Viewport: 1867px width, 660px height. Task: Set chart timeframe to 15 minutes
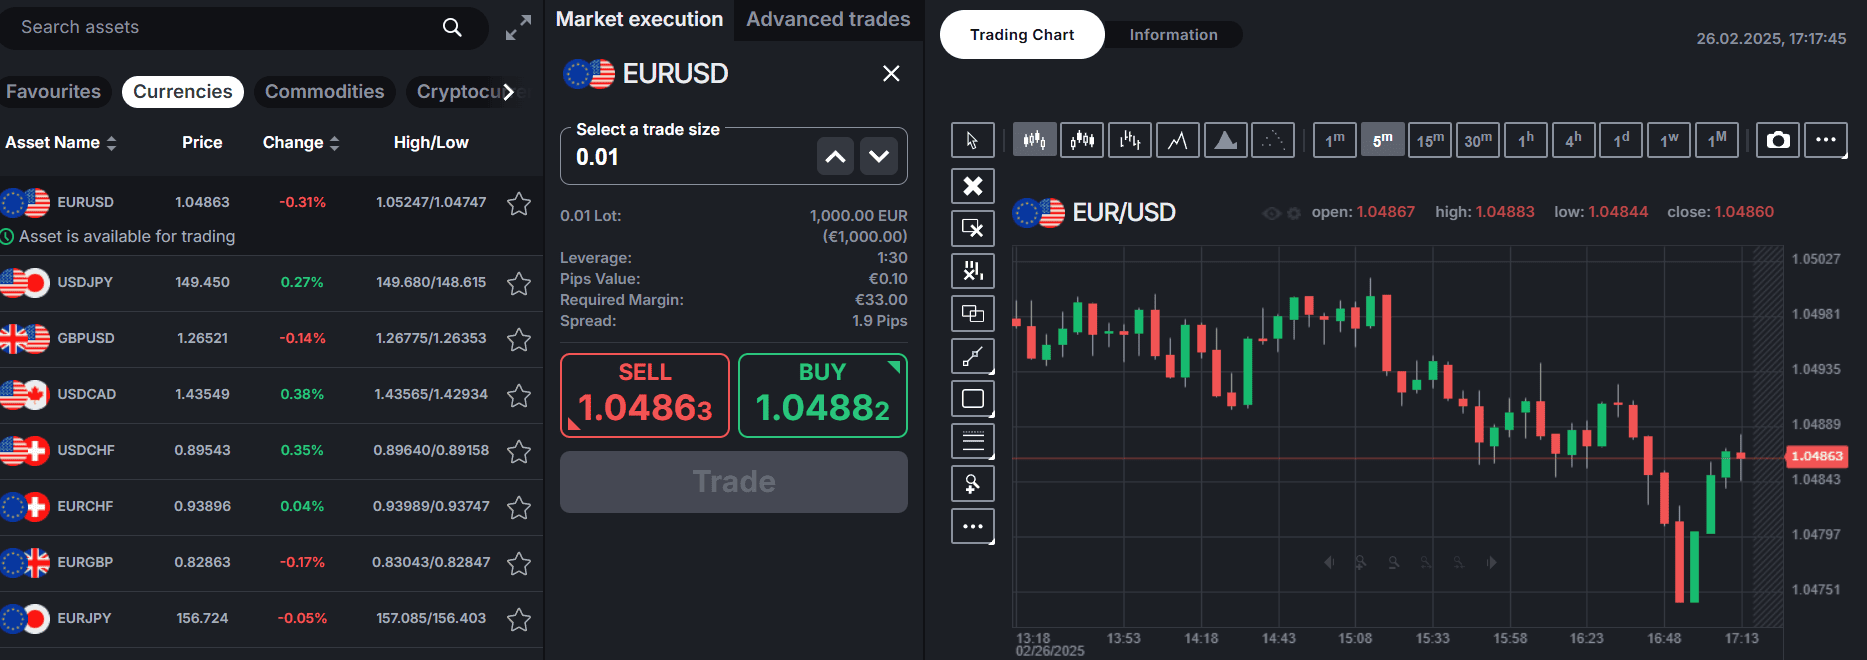point(1430,140)
